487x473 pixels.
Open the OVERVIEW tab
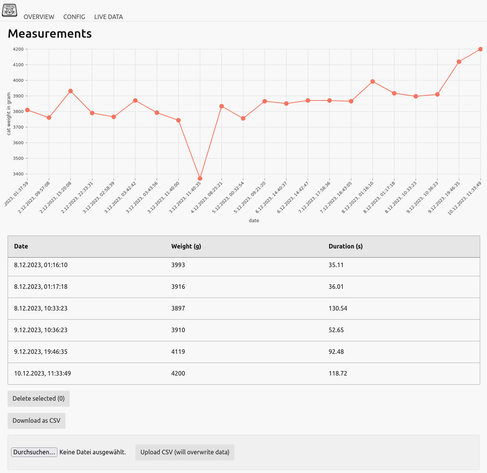[x=39, y=17]
